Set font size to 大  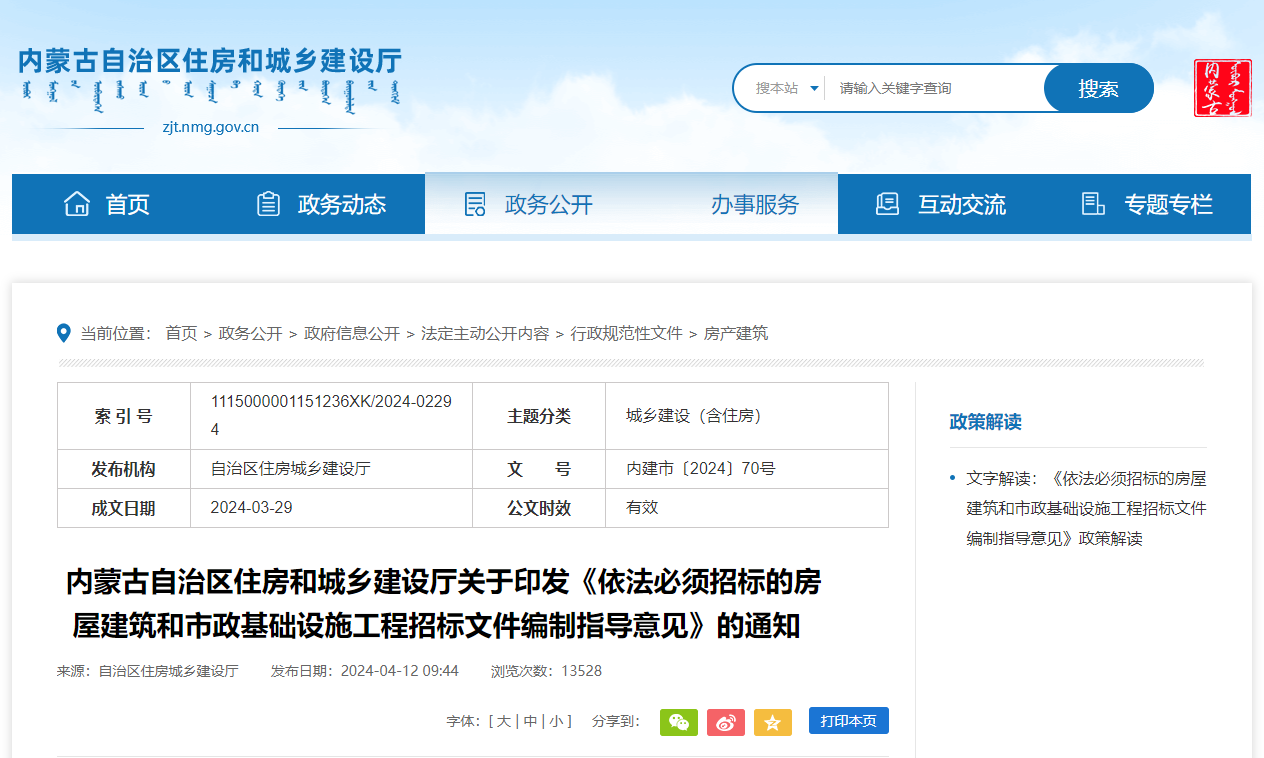tap(503, 722)
